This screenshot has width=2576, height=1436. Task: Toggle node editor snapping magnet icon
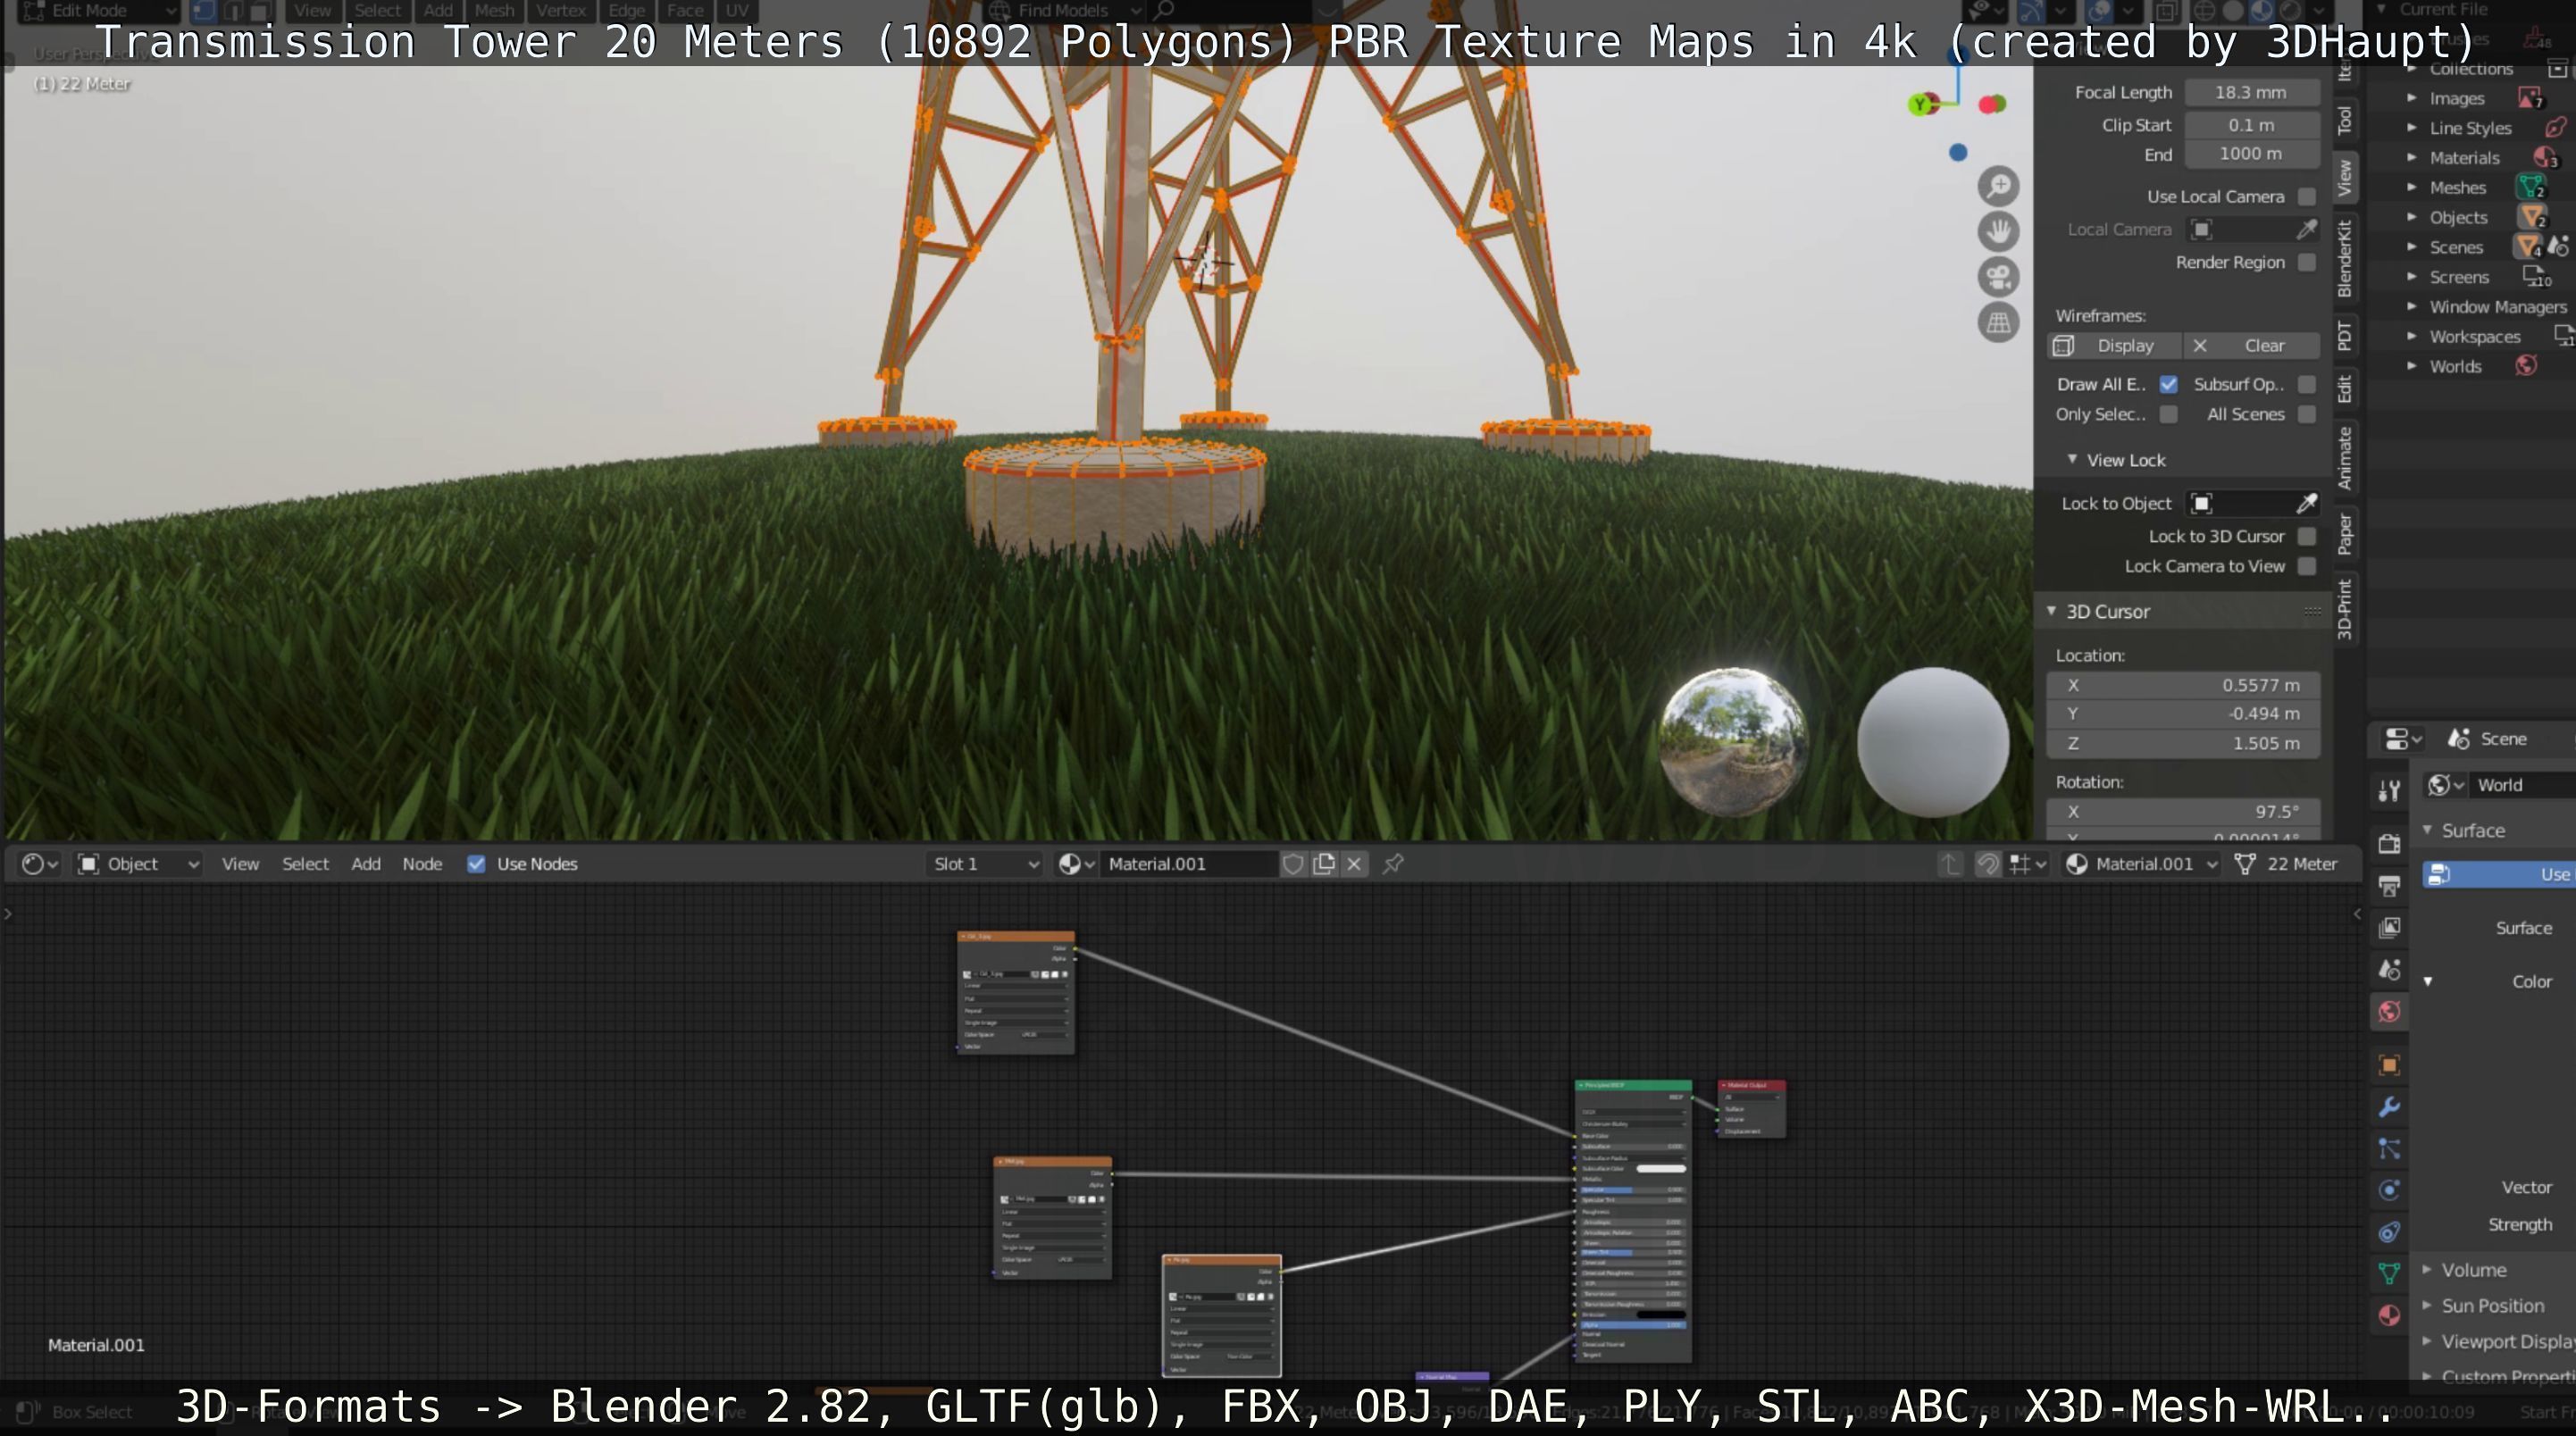tap(1987, 864)
